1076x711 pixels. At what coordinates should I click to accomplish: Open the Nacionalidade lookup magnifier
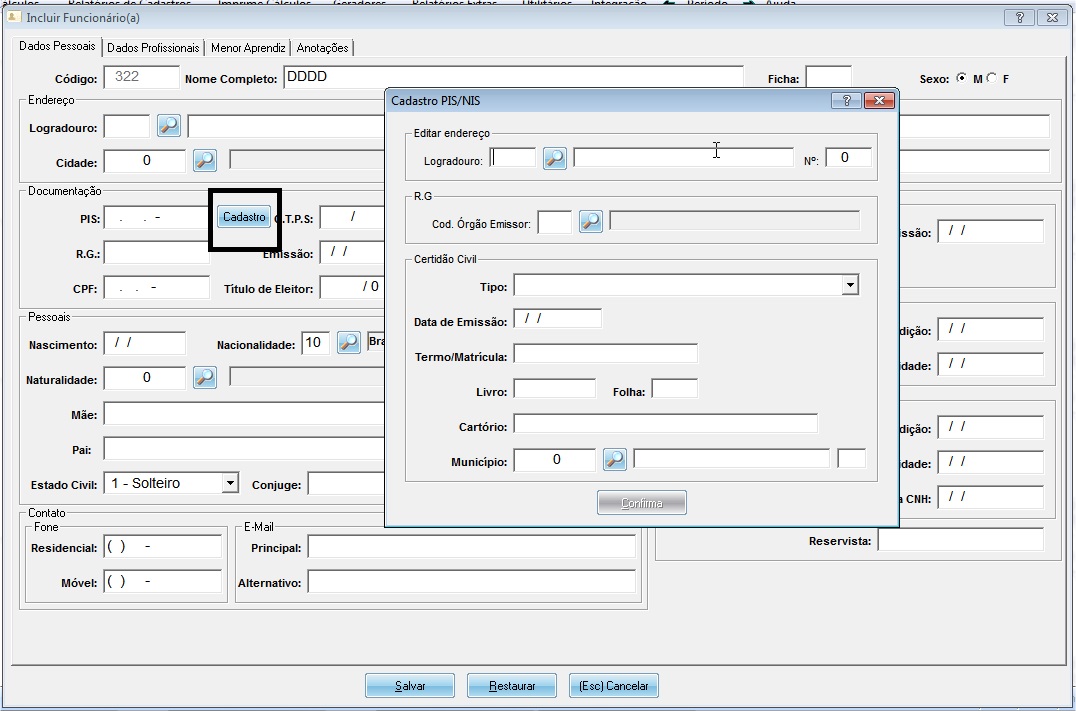(x=348, y=343)
